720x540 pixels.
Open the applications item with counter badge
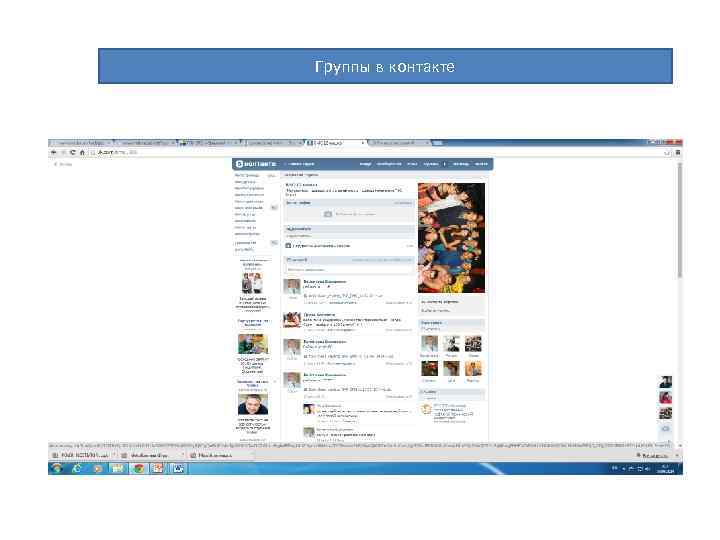point(256,242)
